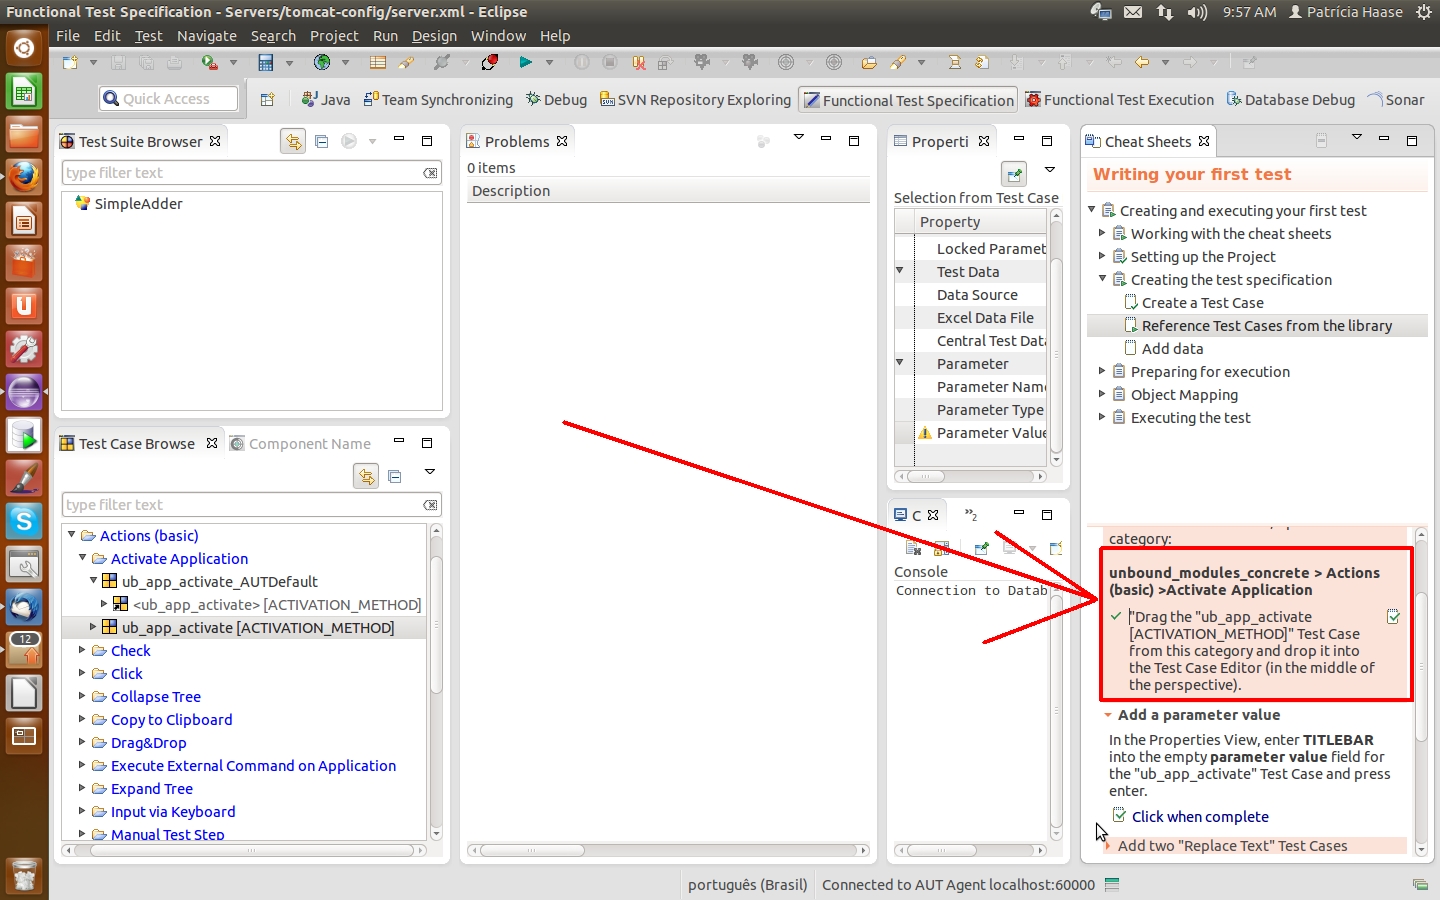The width and height of the screenshot is (1440, 900).
Task: Click collapse all icon in Test Case Browser
Action: [x=395, y=476]
